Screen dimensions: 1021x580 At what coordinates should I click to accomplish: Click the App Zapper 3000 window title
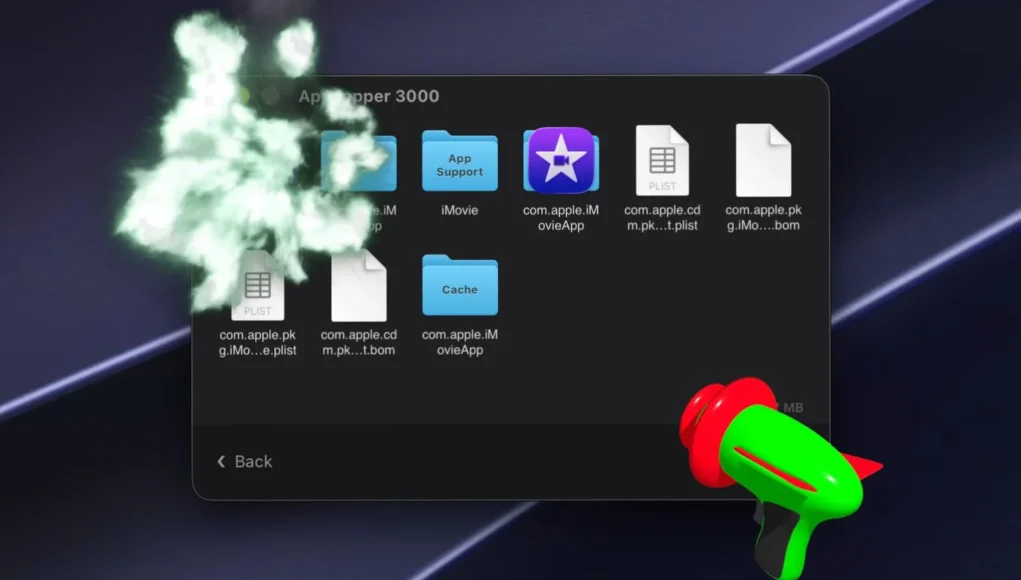point(369,96)
